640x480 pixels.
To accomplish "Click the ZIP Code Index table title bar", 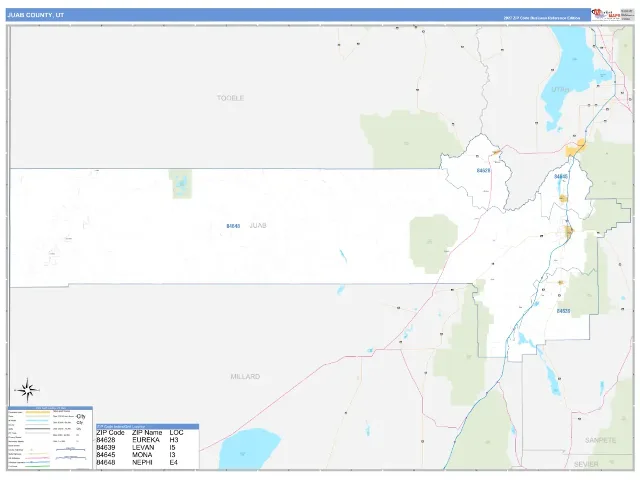I will coord(147,427).
